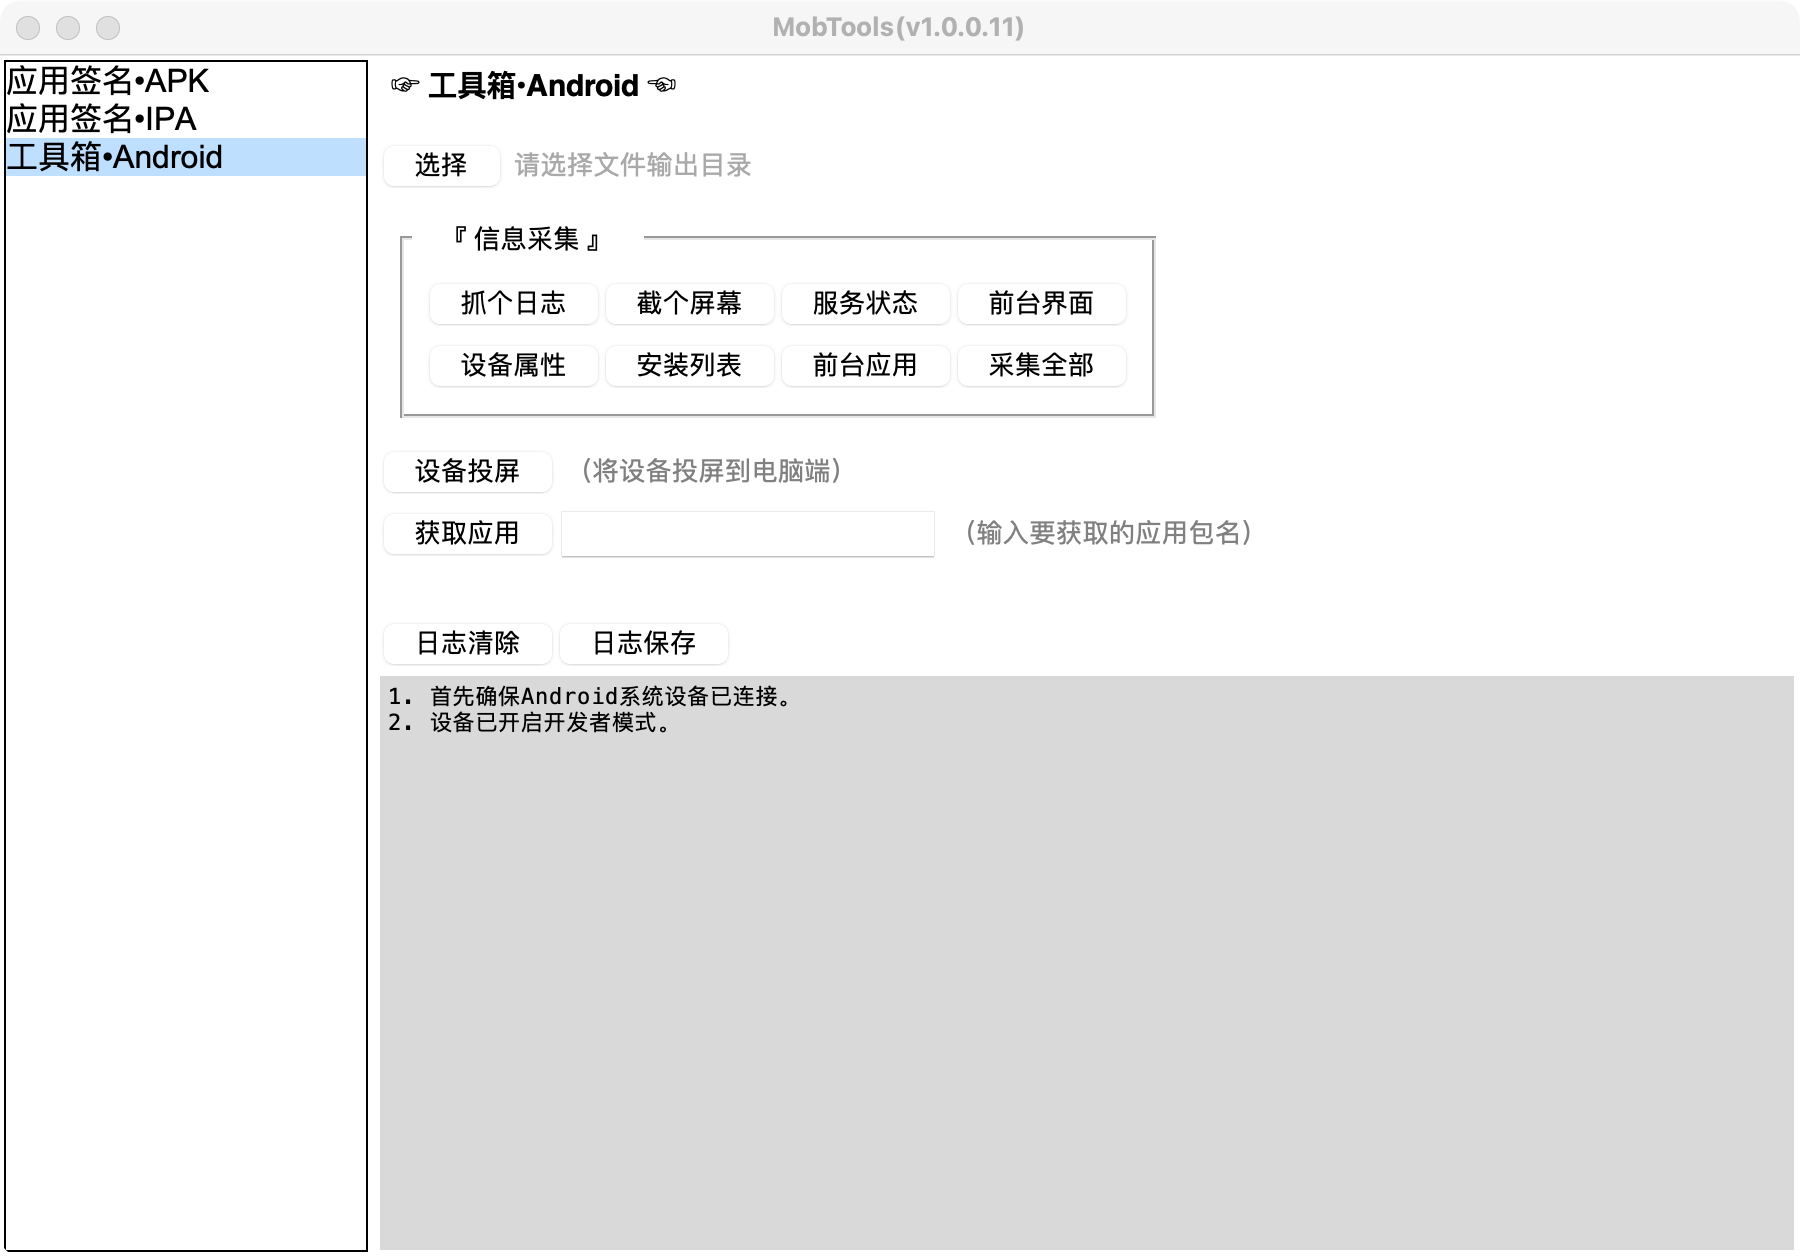Minimize the MobTools window
The width and height of the screenshot is (1800, 1256).
pos(68,28)
